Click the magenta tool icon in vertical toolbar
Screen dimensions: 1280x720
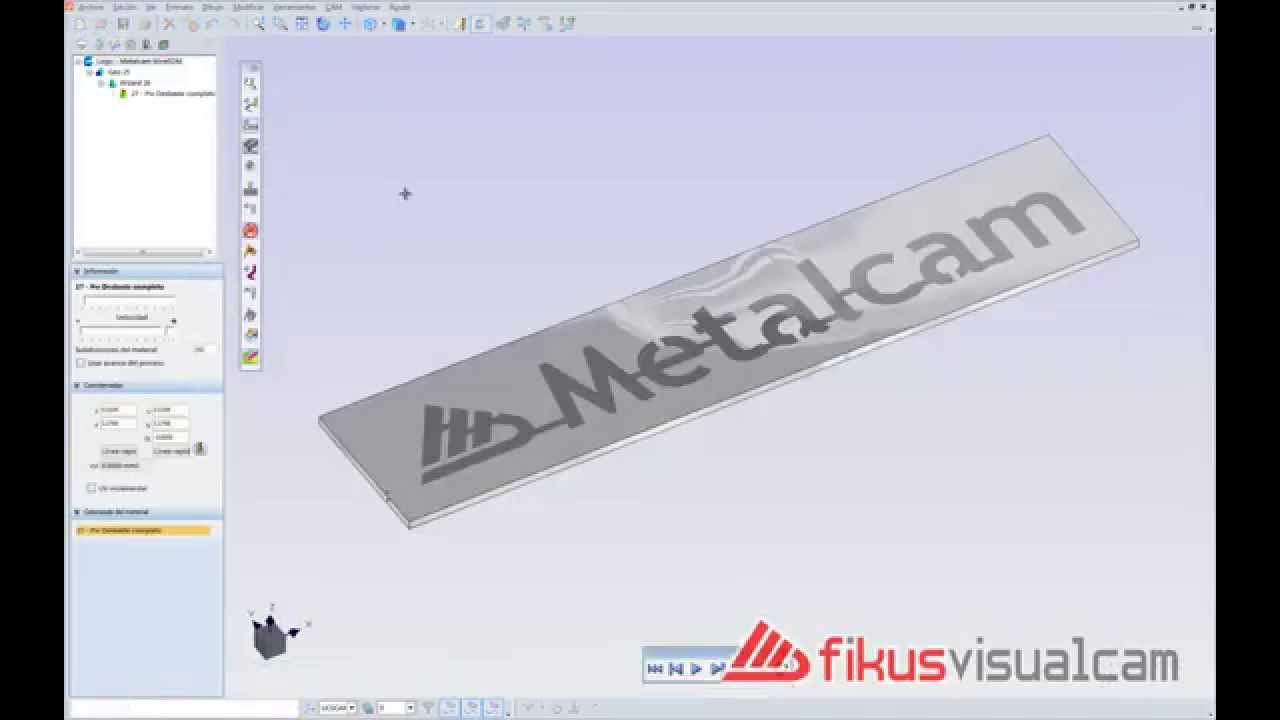pos(251,272)
